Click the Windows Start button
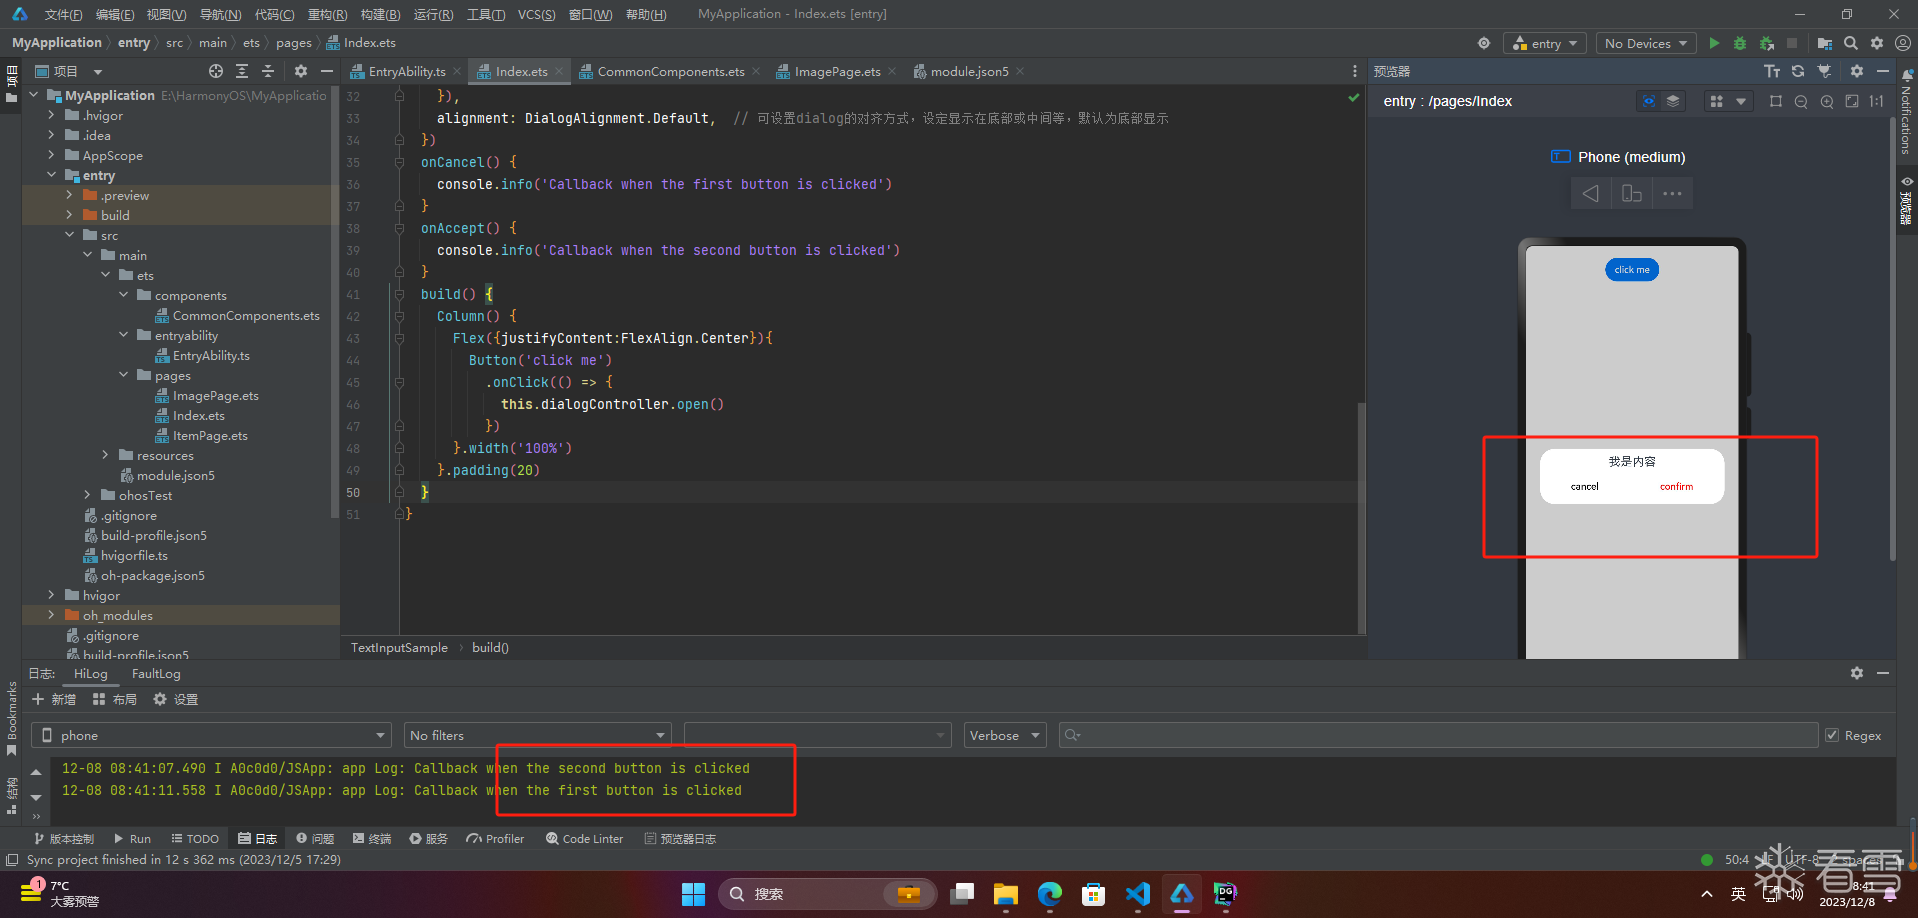This screenshot has width=1918, height=918. tap(693, 894)
